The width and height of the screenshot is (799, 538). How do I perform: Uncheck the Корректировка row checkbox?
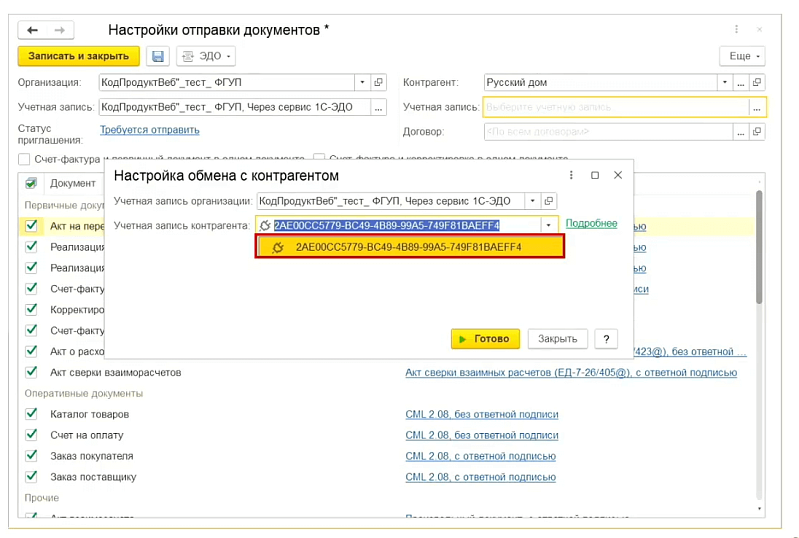(x=31, y=309)
